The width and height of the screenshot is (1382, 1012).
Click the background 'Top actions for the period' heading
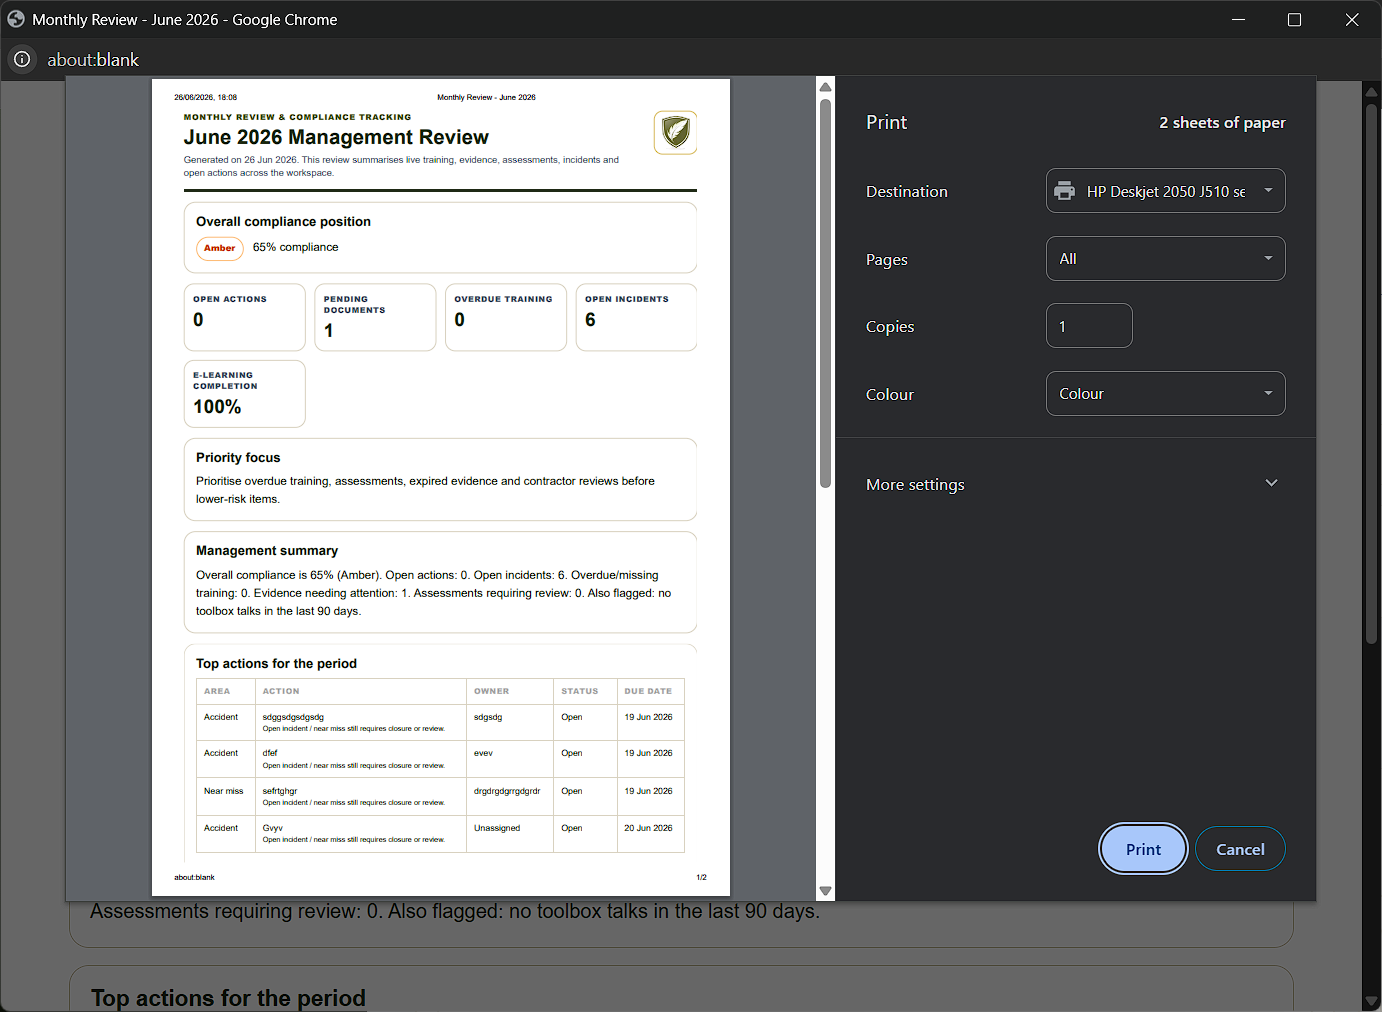click(228, 998)
